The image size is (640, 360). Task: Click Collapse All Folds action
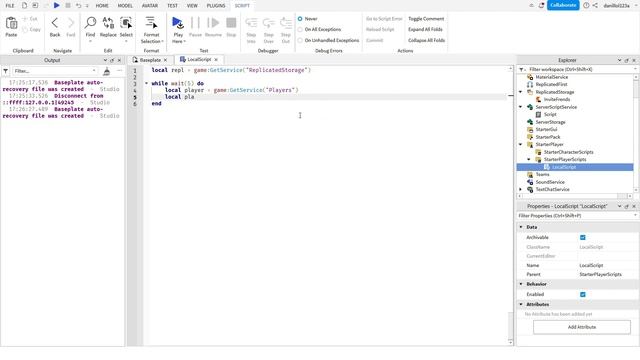pos(427,40)
